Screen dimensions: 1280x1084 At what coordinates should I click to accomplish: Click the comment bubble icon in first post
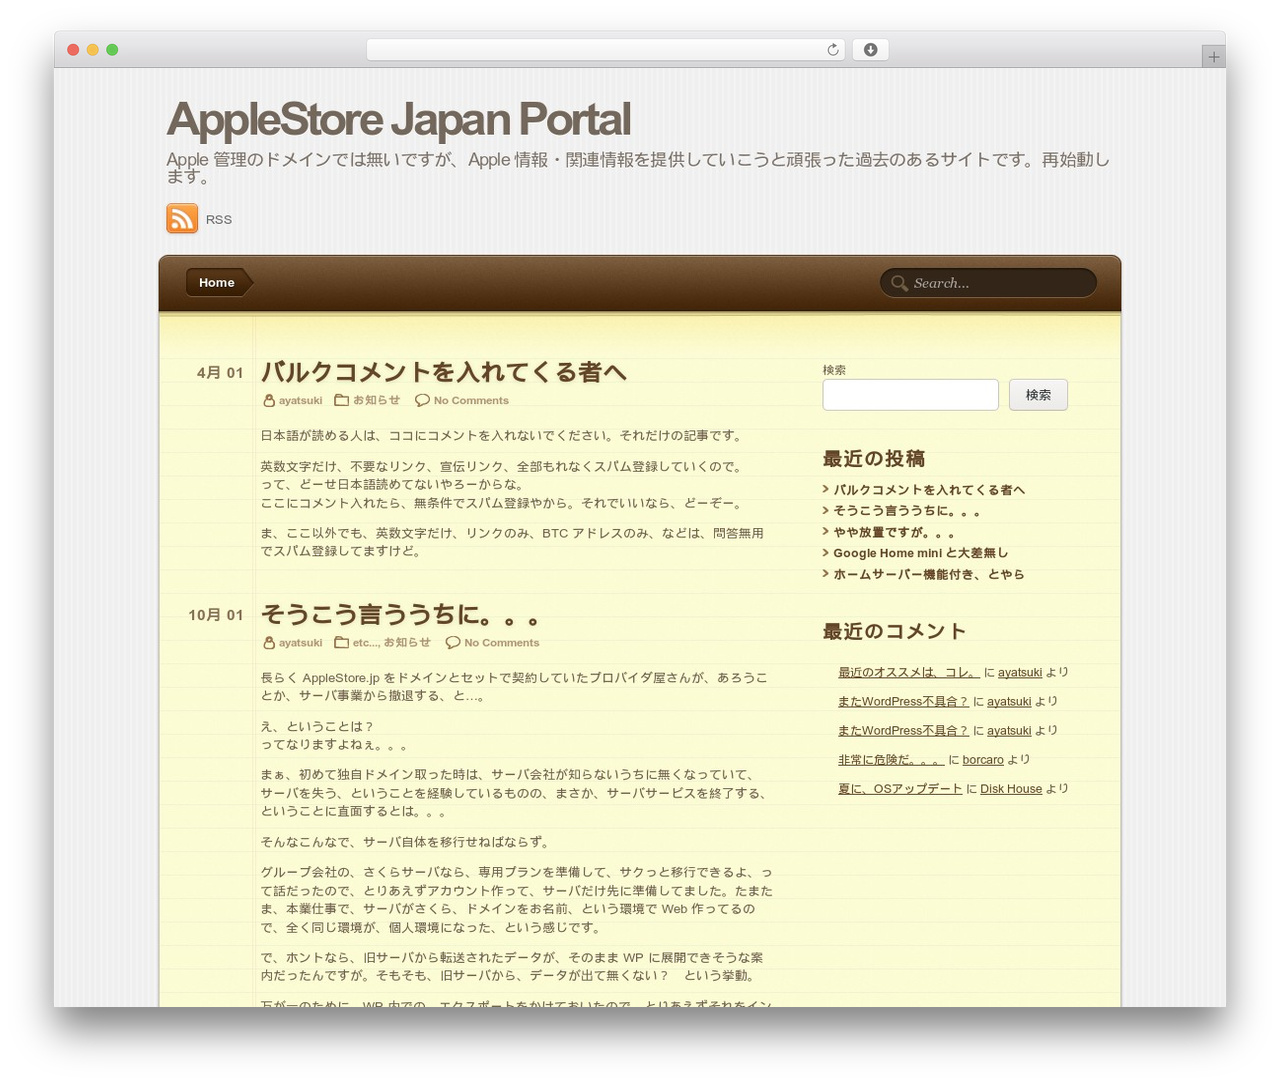coord(422,400)
